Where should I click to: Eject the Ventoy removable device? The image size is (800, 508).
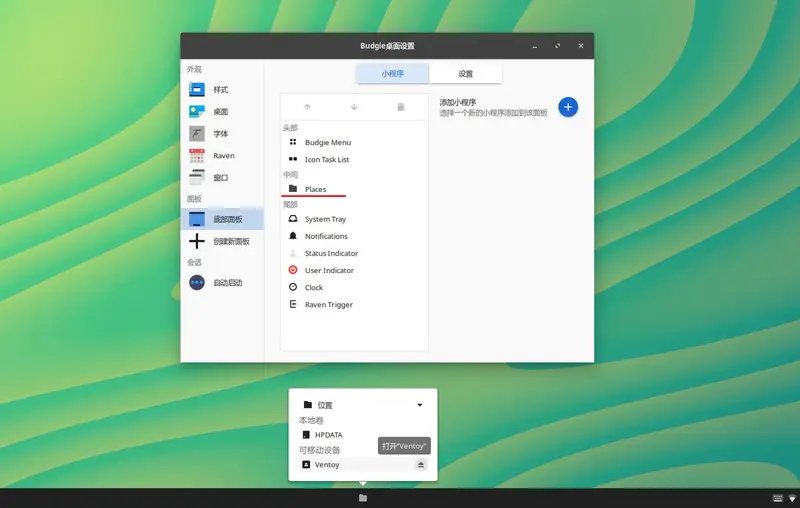(x=421, y=465)
